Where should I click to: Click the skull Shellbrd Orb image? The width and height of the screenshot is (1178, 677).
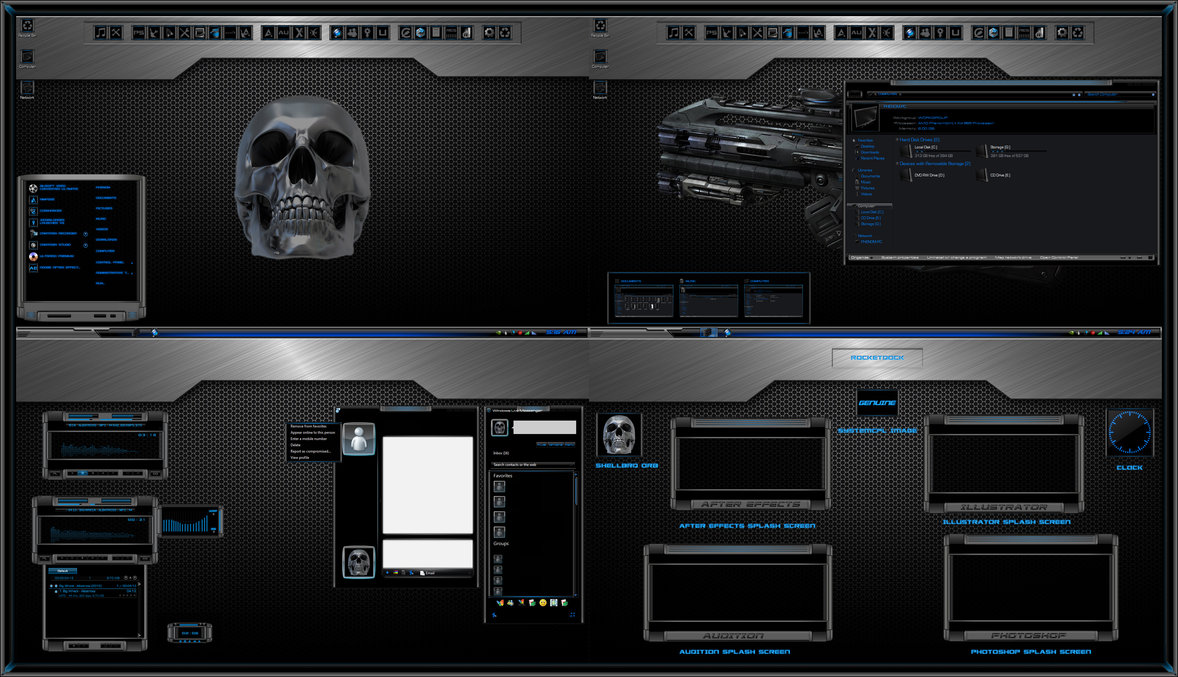click(x=618, y=436)
